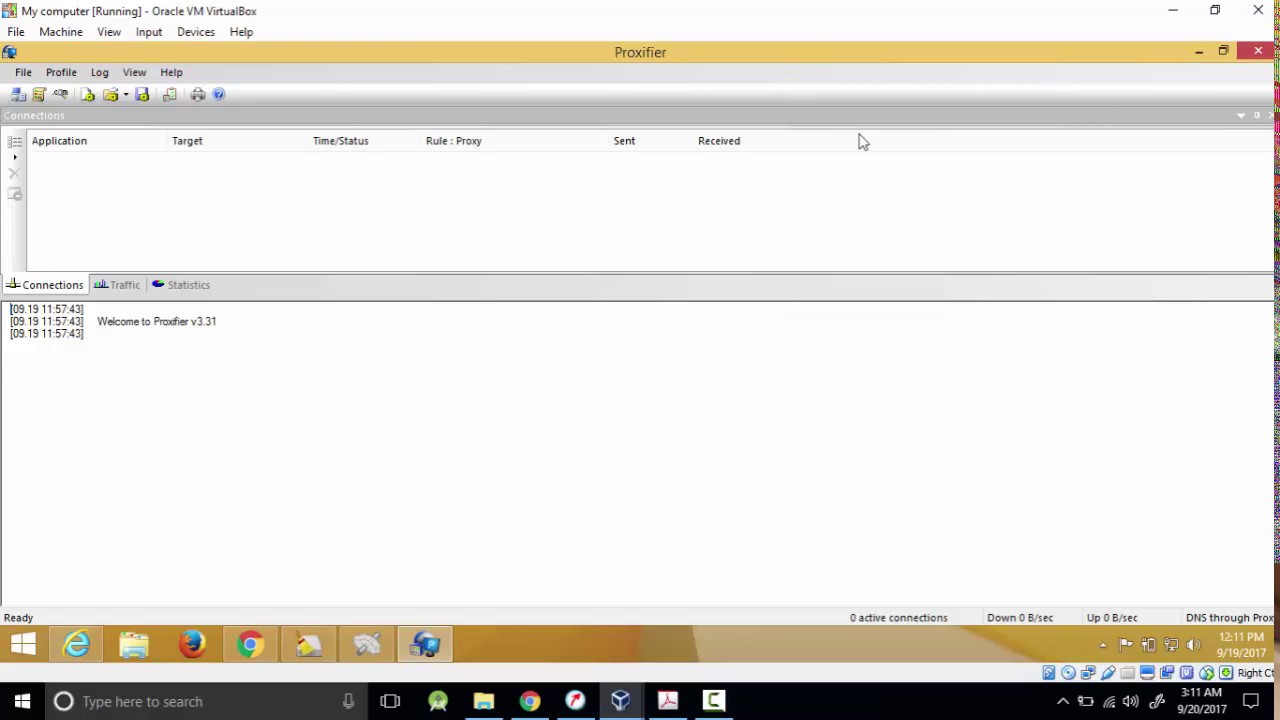Open broom cleaner app in guest taskbar

coord(308,644)
